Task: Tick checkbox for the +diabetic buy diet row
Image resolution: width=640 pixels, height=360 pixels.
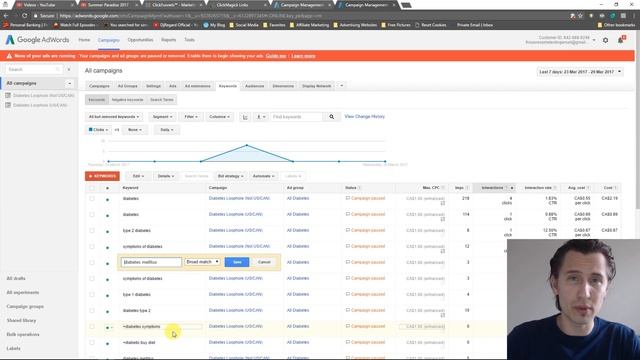Action: coord(92,342)
